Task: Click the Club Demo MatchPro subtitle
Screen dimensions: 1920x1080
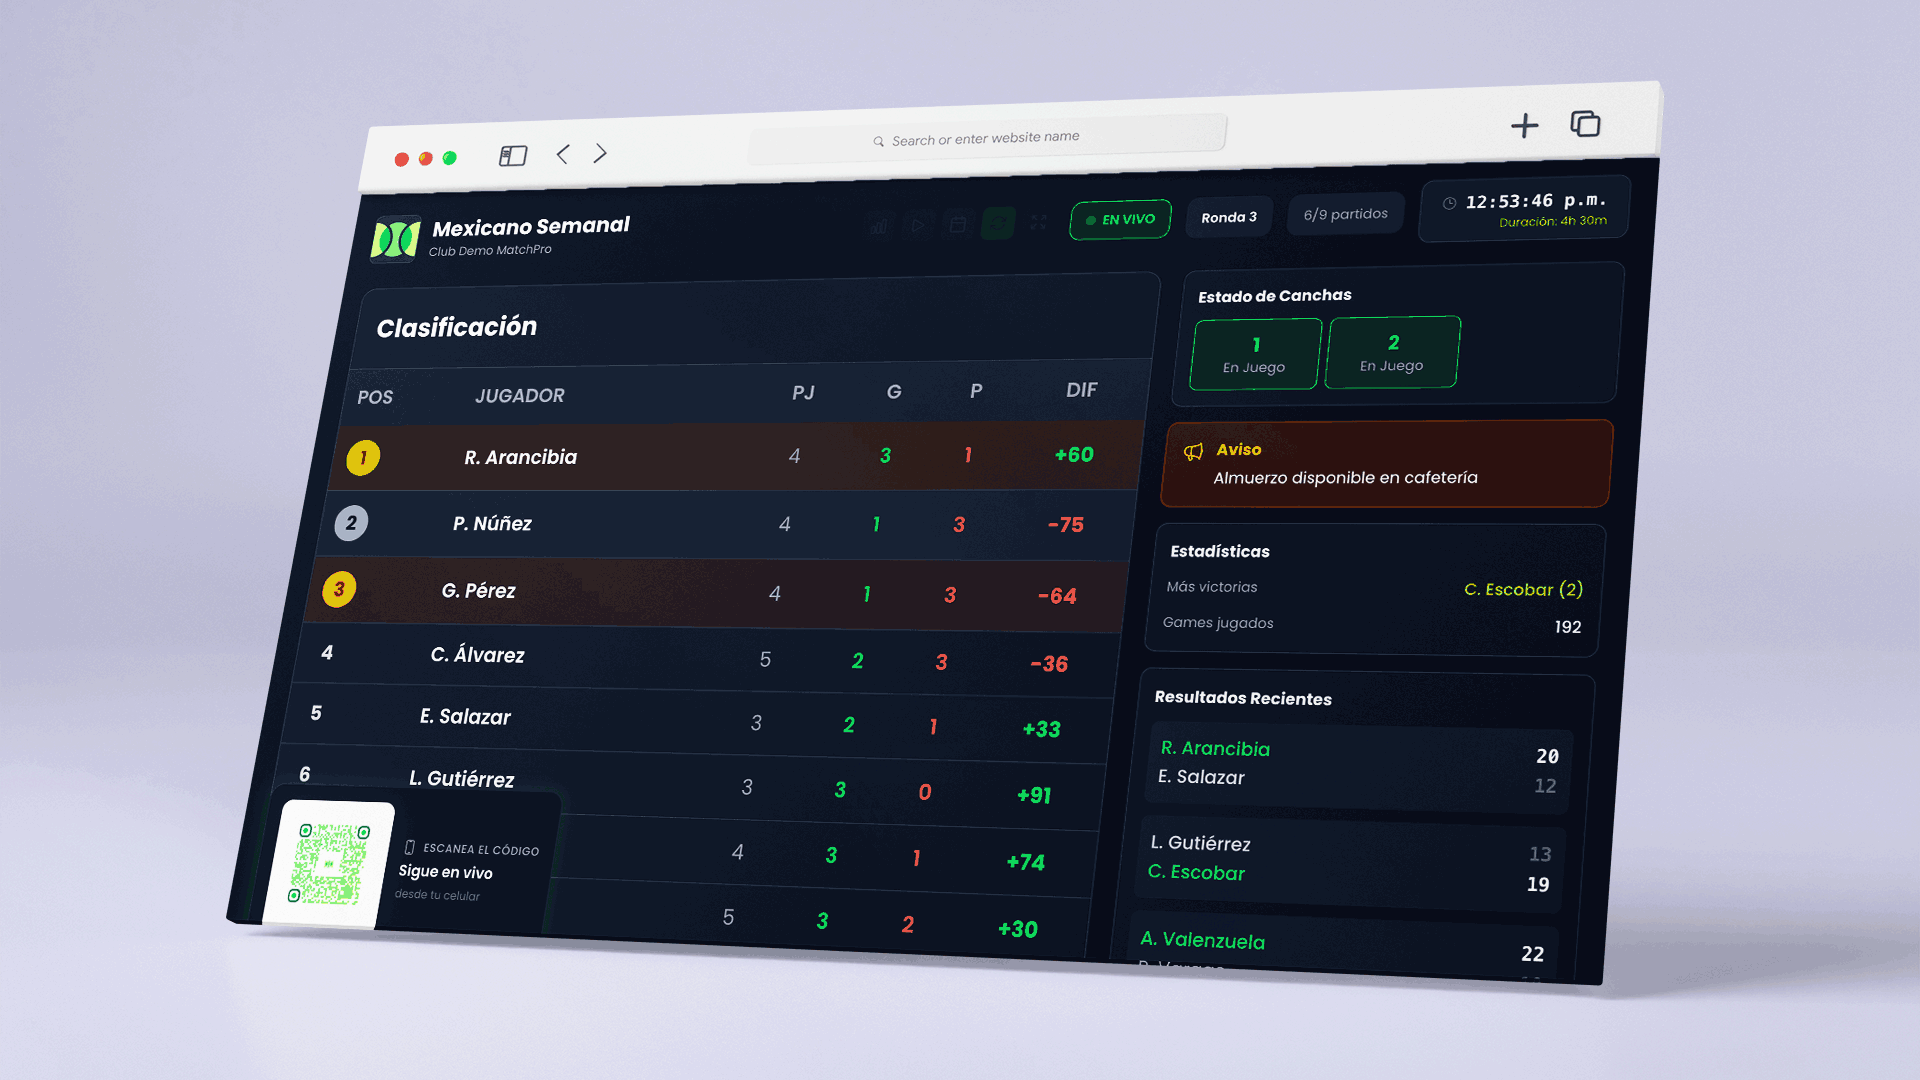Action: pyautogui.click(x=490, y=250)
